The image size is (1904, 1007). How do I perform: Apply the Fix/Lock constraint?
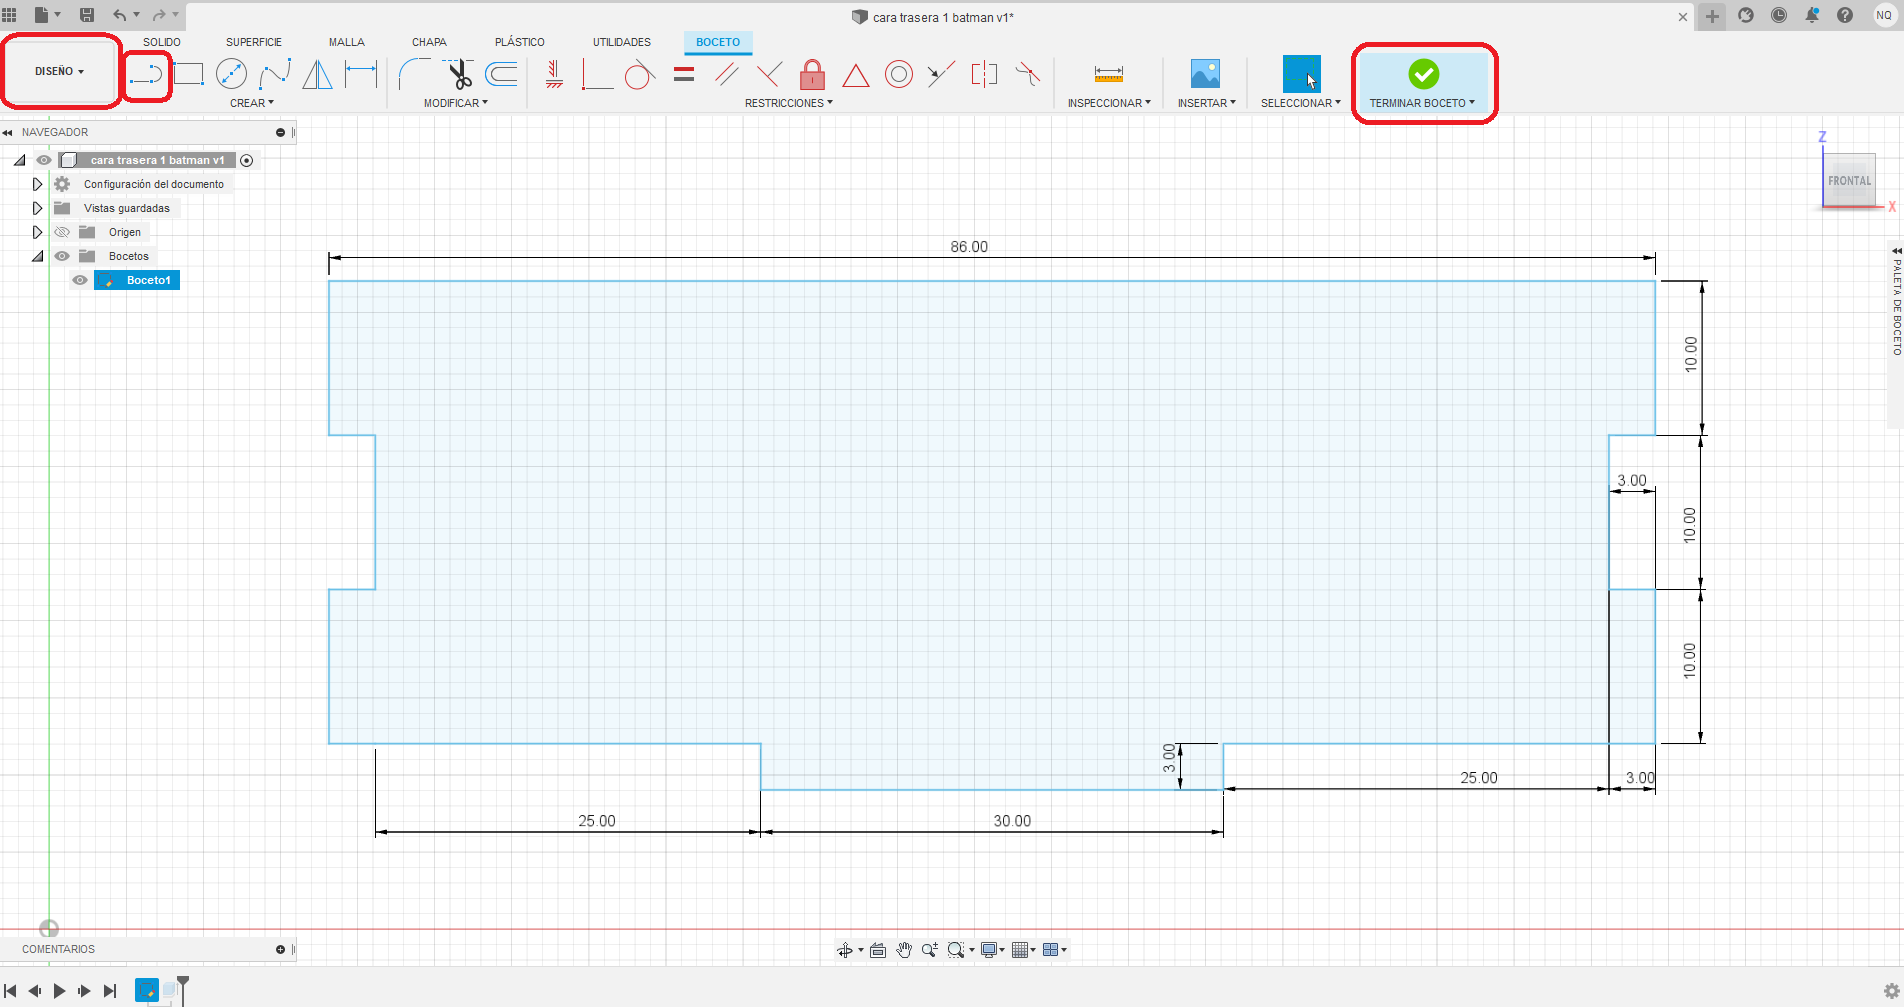point(812,74)
